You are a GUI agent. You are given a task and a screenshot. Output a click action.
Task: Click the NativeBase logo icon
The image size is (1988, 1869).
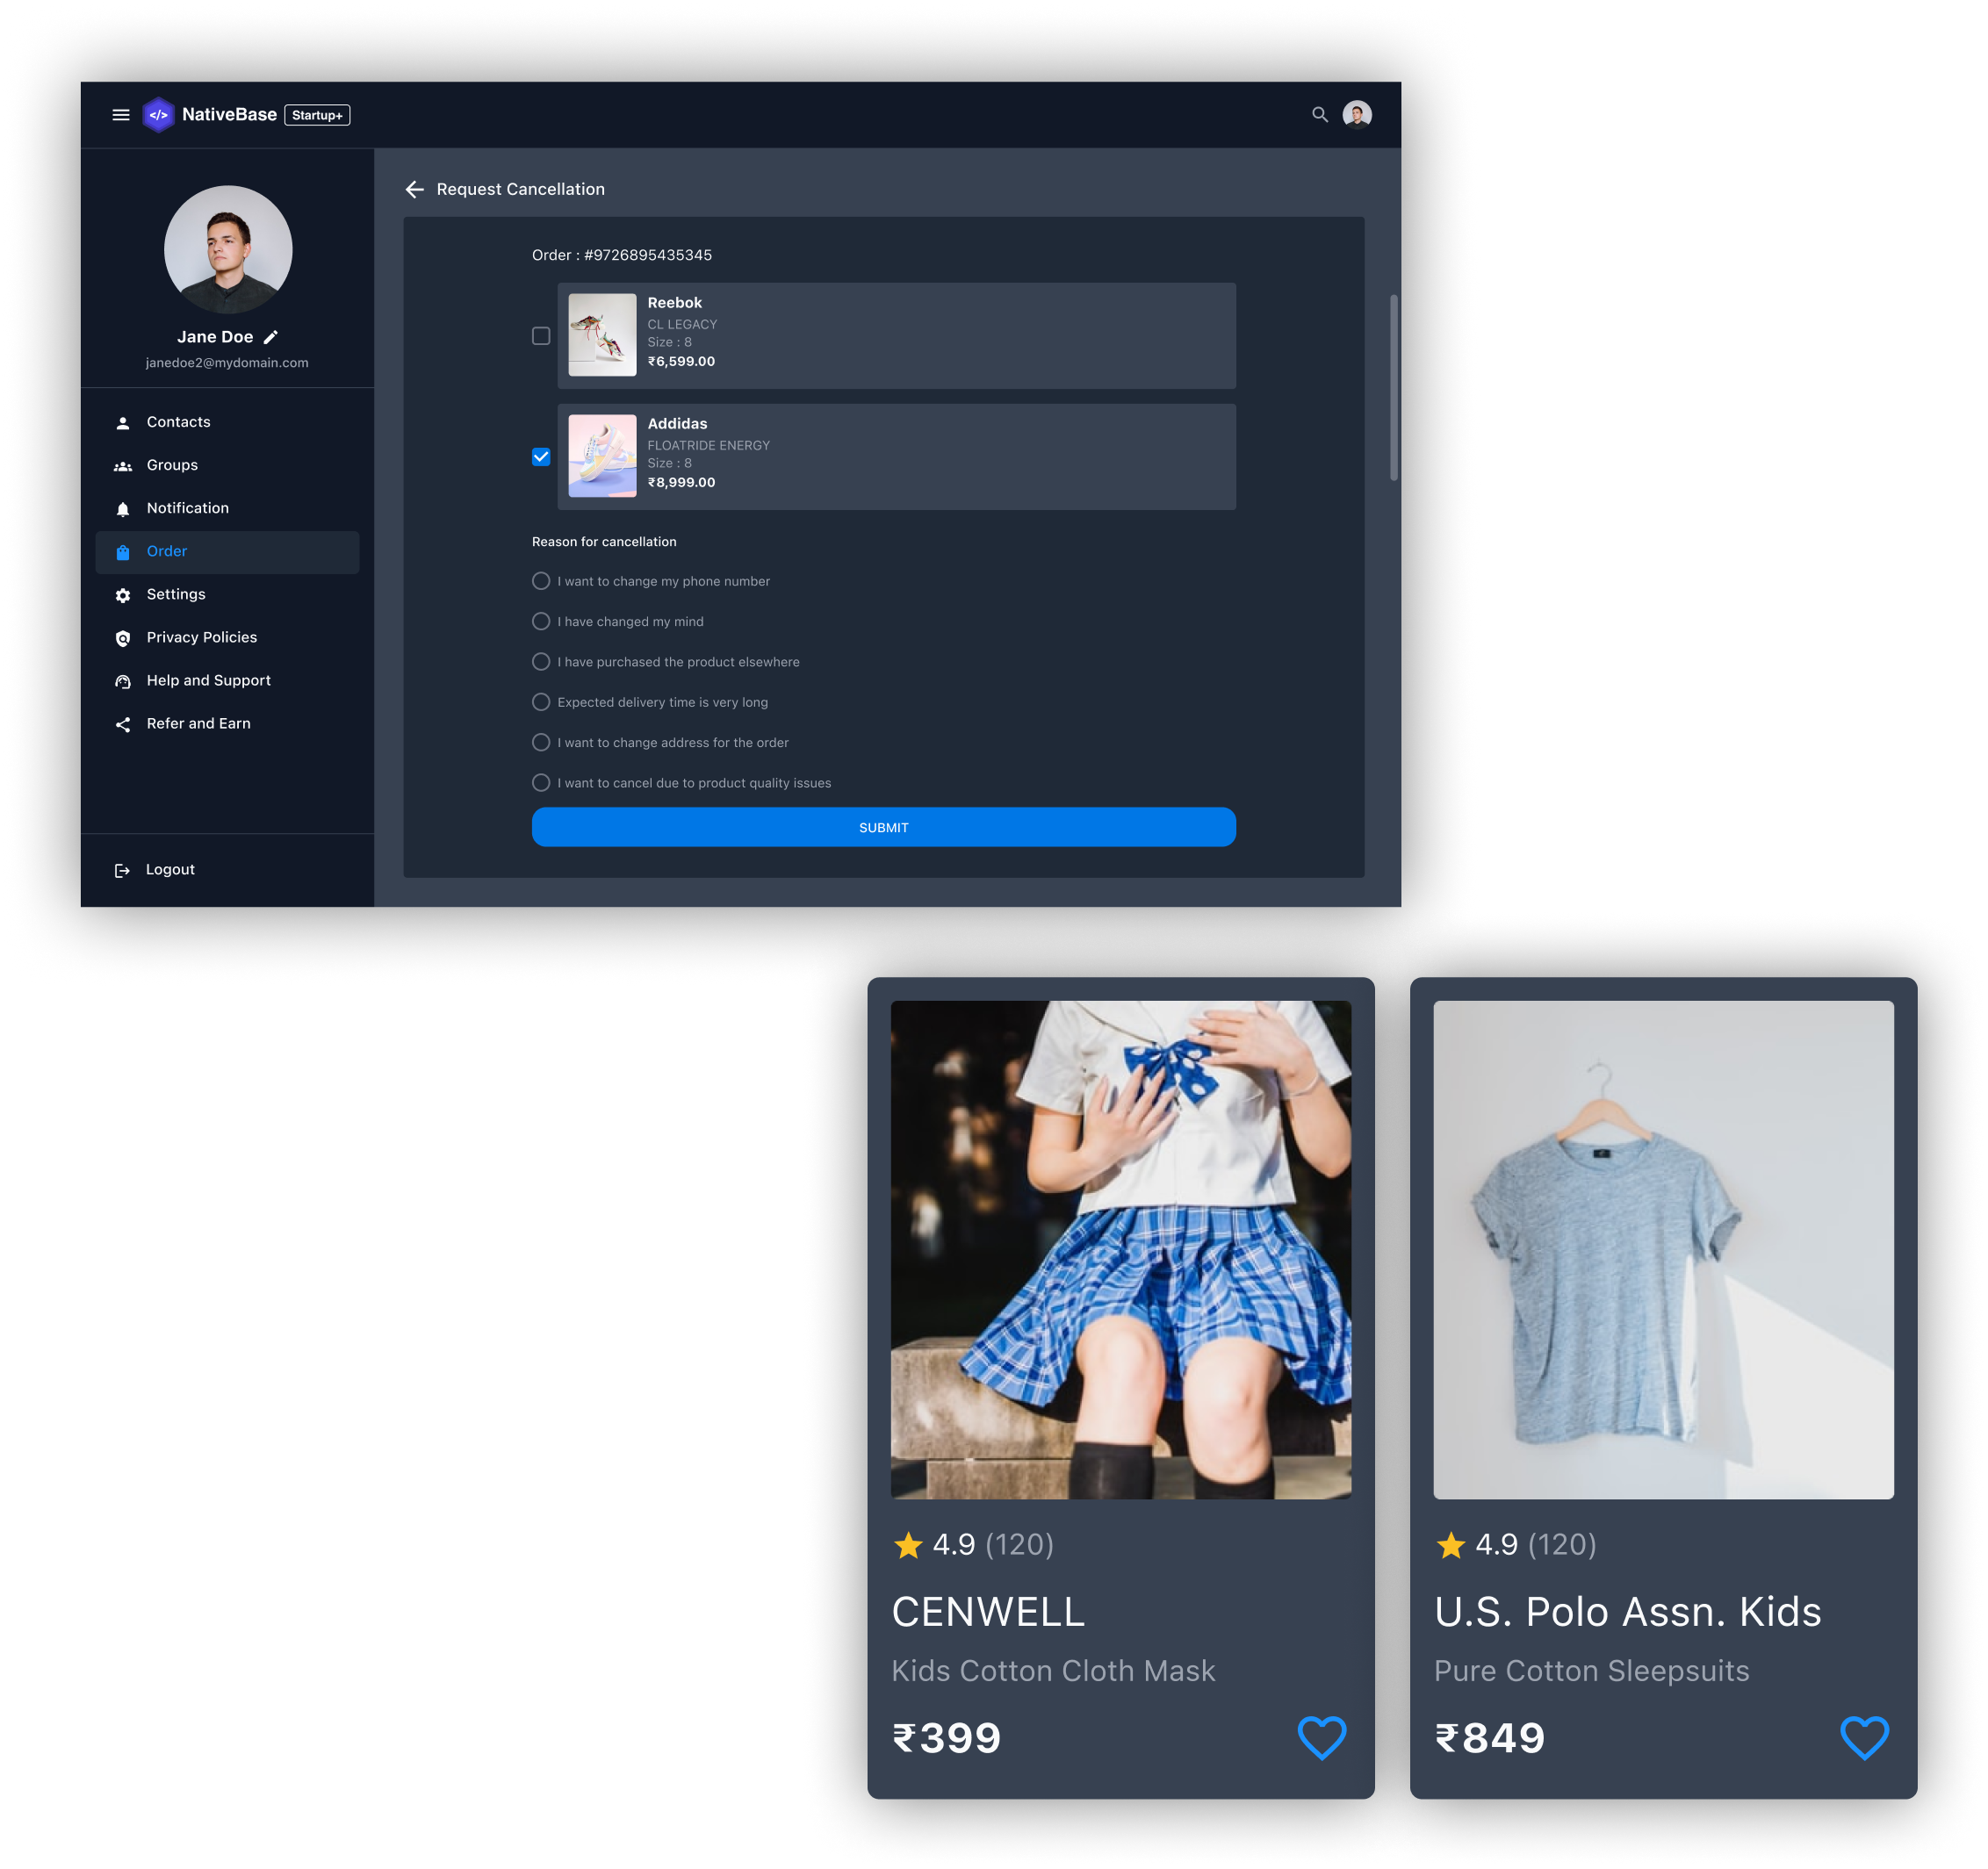coord(158,114)
